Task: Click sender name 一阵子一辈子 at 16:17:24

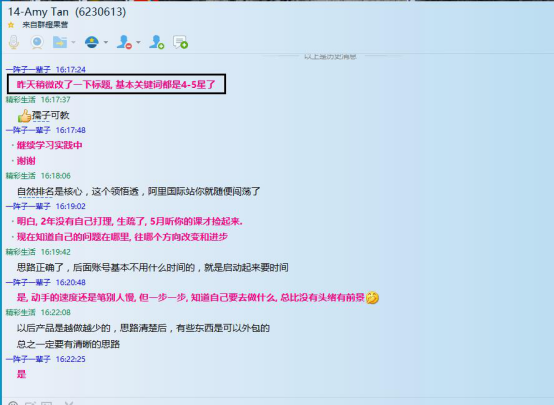Action: point(28,70)
